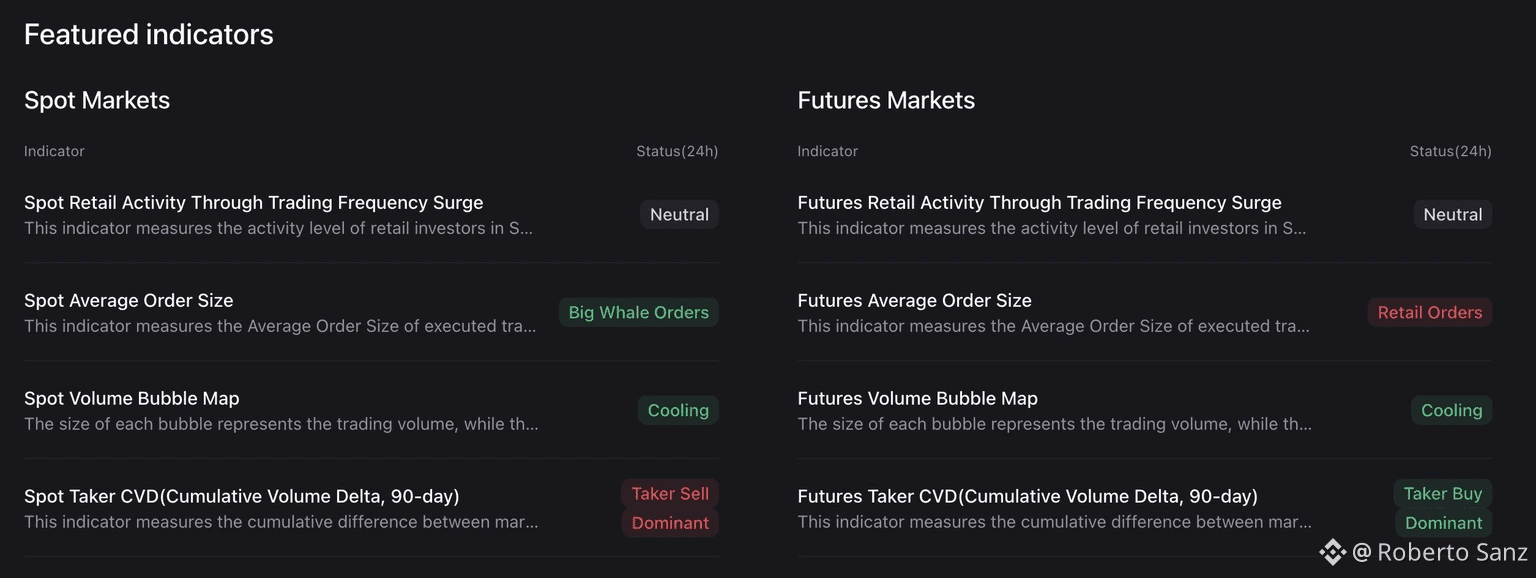This screenshot has width=1536, height=578.
Task: Click the Spot Markets section heading
Action: pos(97,101)
